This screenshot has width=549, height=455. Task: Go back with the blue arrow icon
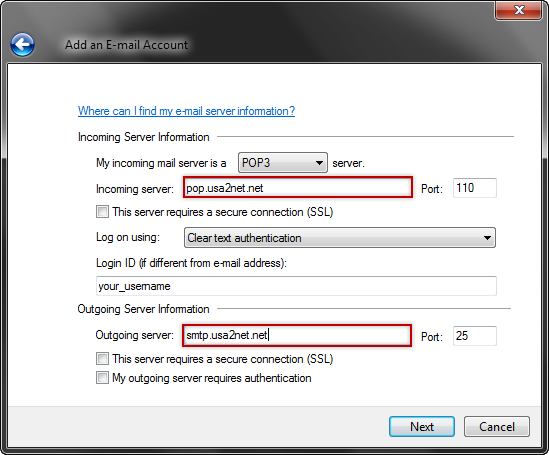22,44
